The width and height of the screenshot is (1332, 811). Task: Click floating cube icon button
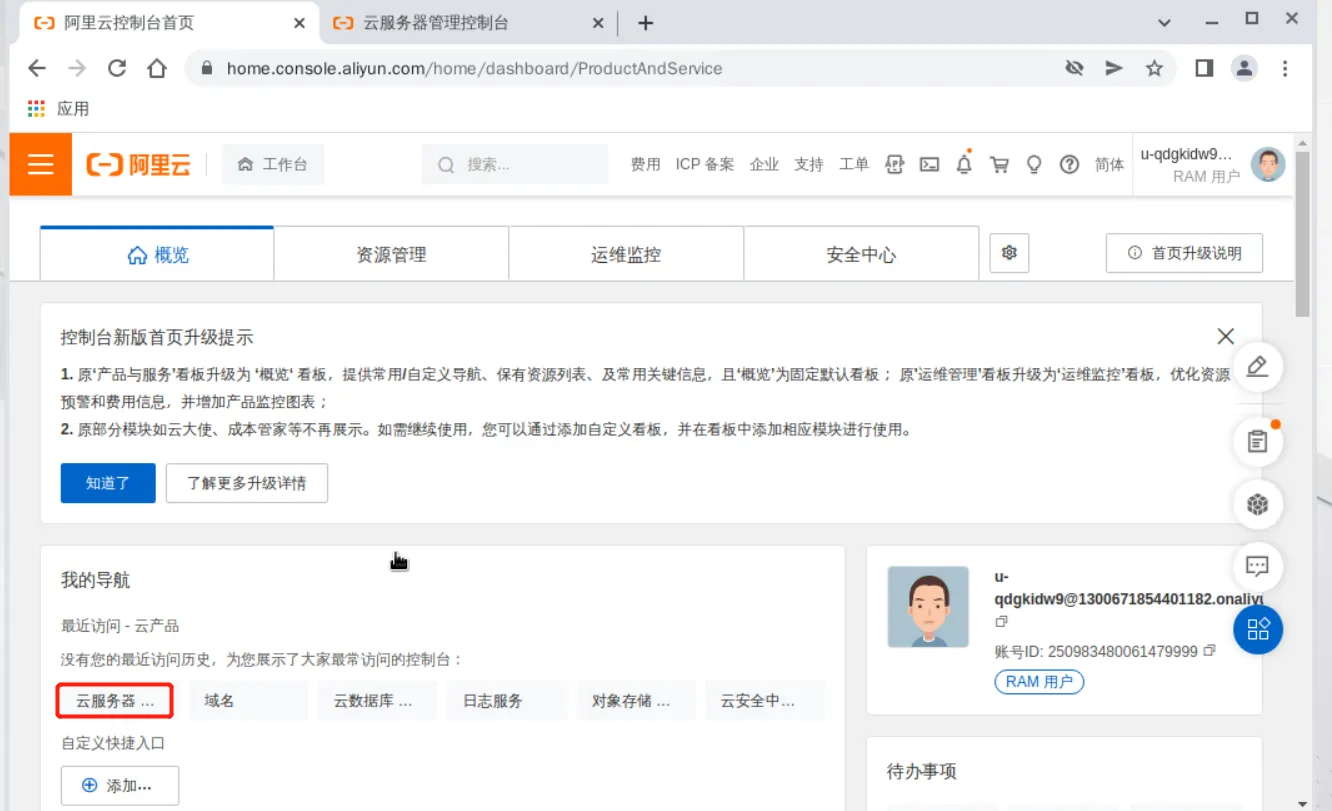pos(1258,504)
